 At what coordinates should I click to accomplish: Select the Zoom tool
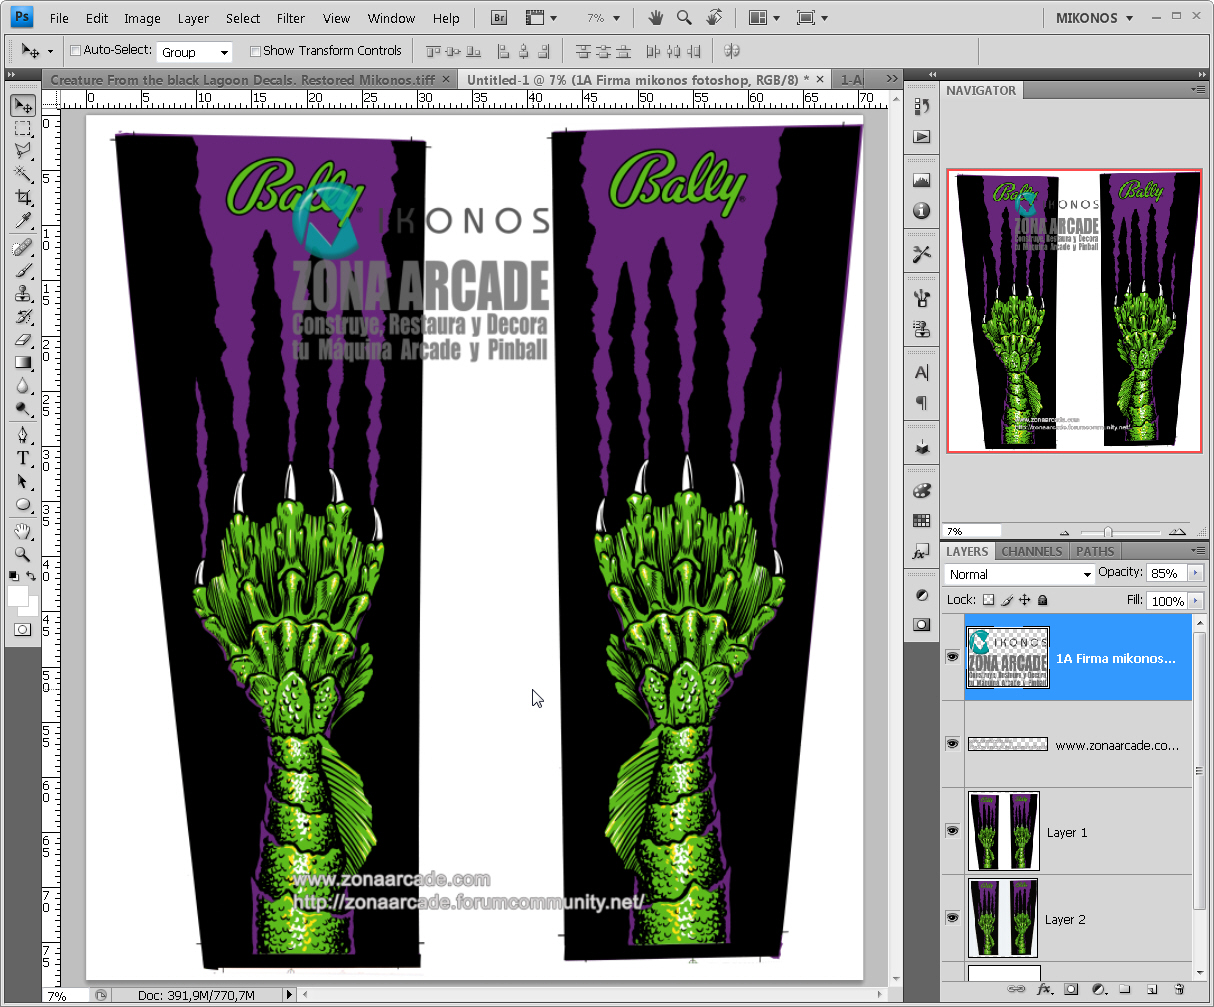(21, 549)
